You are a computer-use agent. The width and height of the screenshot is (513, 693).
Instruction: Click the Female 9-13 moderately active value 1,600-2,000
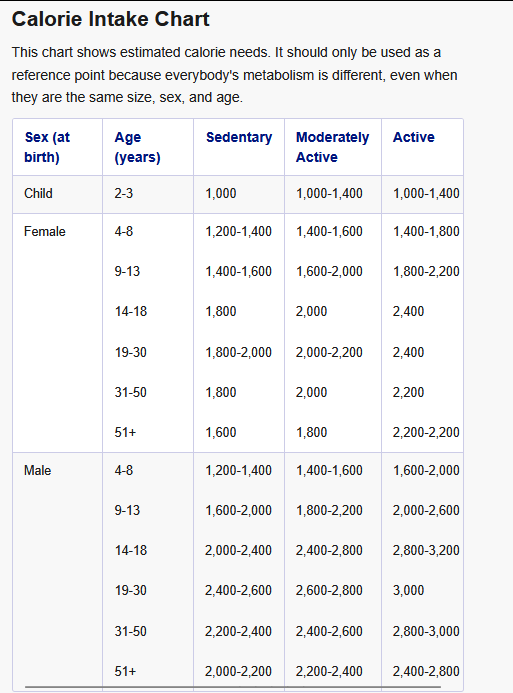(x=329, y=271)
